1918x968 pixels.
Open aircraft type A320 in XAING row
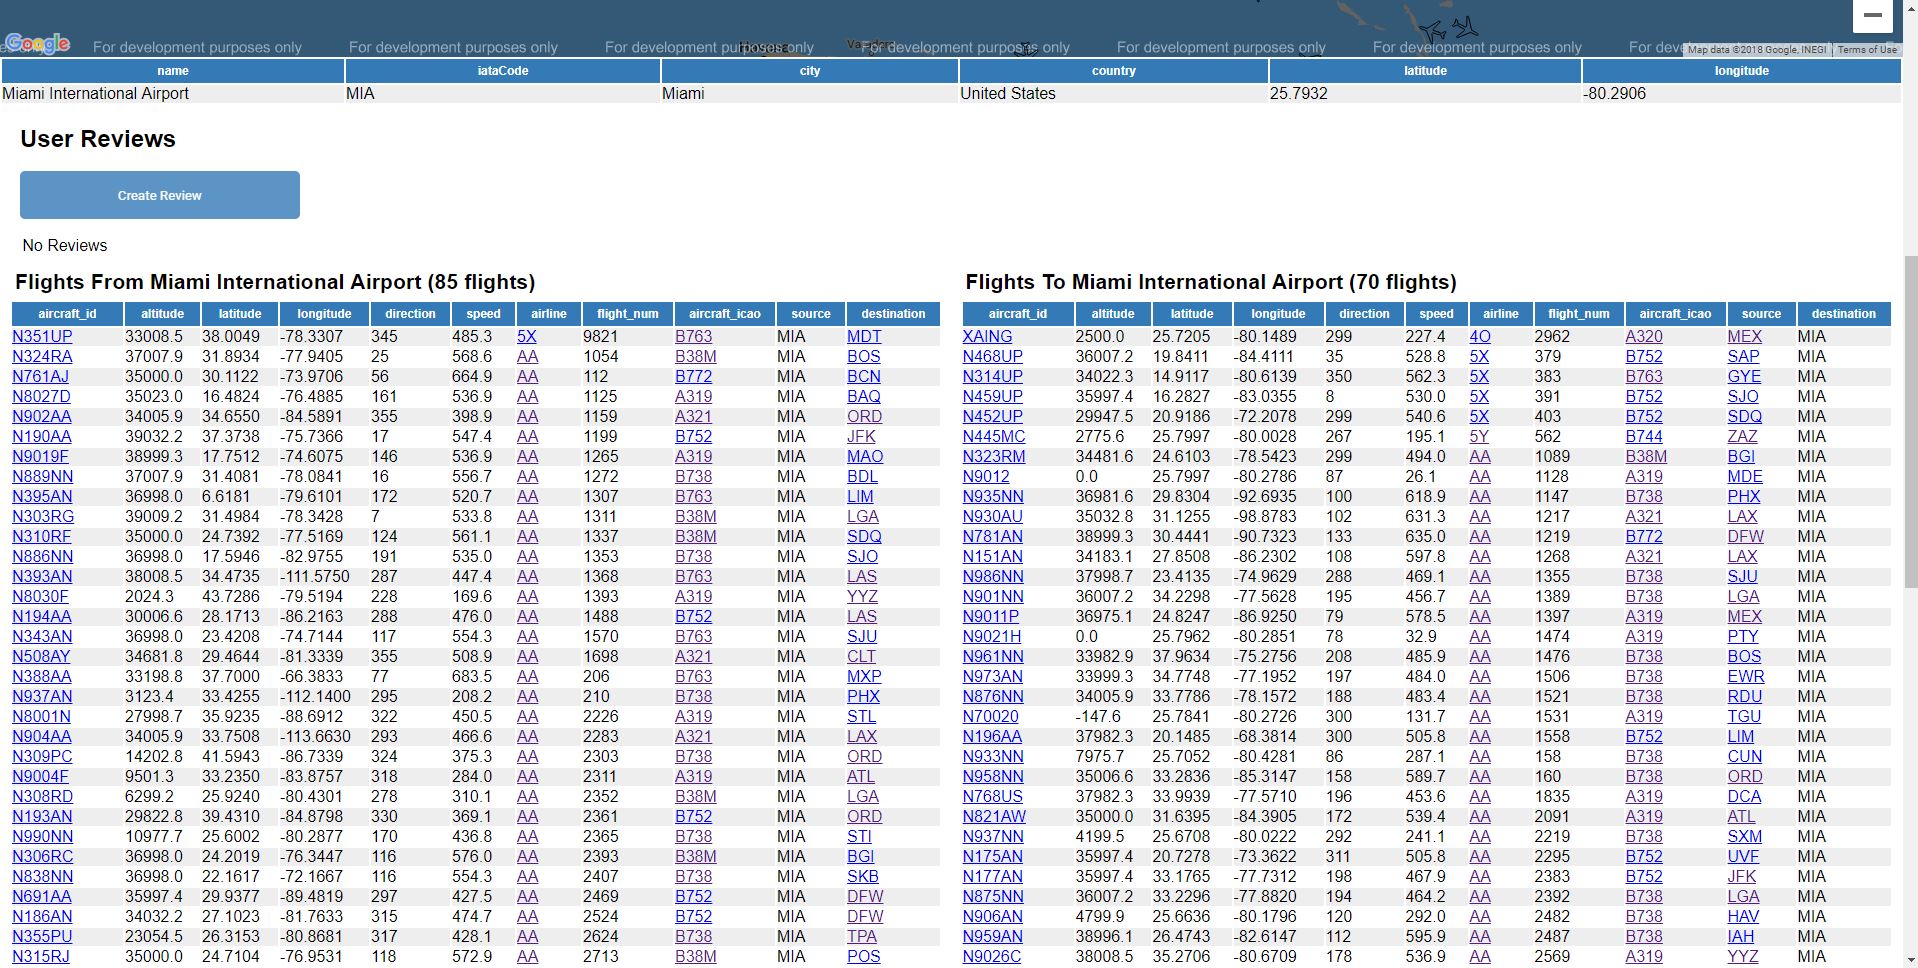(x=1644, y=337)
